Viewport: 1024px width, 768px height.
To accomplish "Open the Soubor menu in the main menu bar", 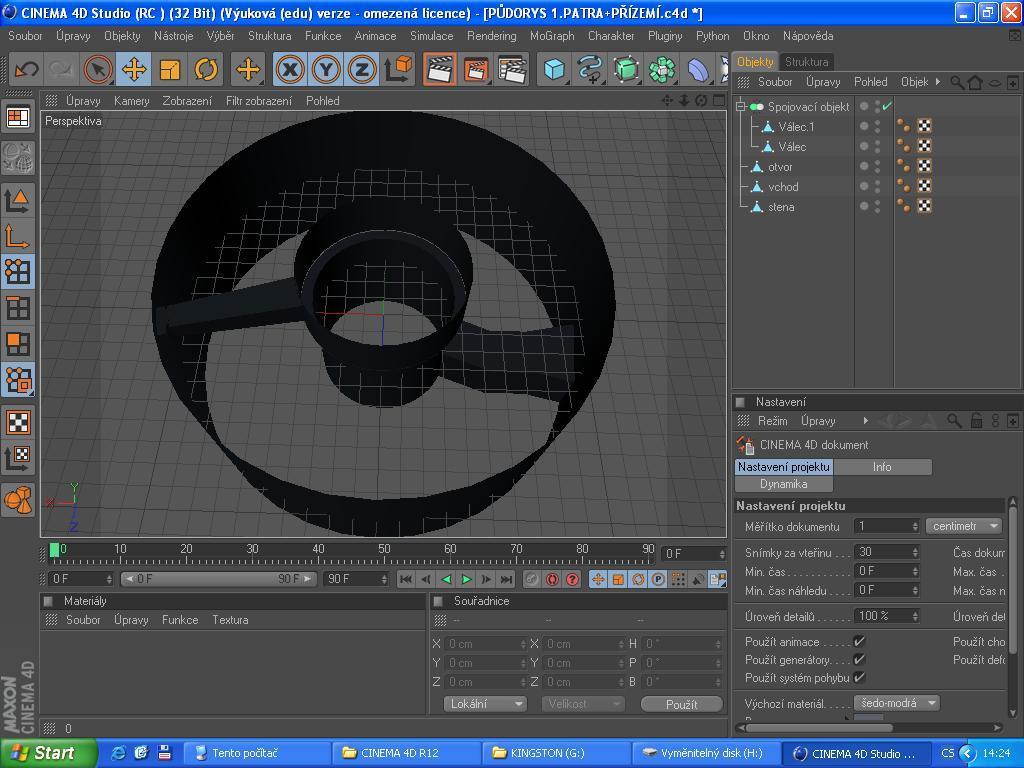I will (x=25, y=36).
